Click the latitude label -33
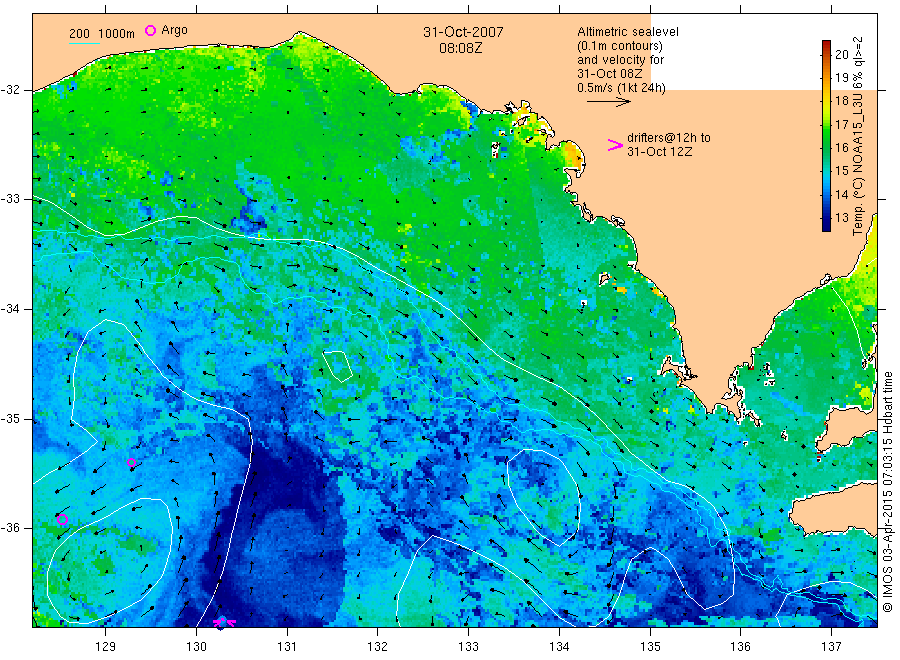 (x=10, y=199)
